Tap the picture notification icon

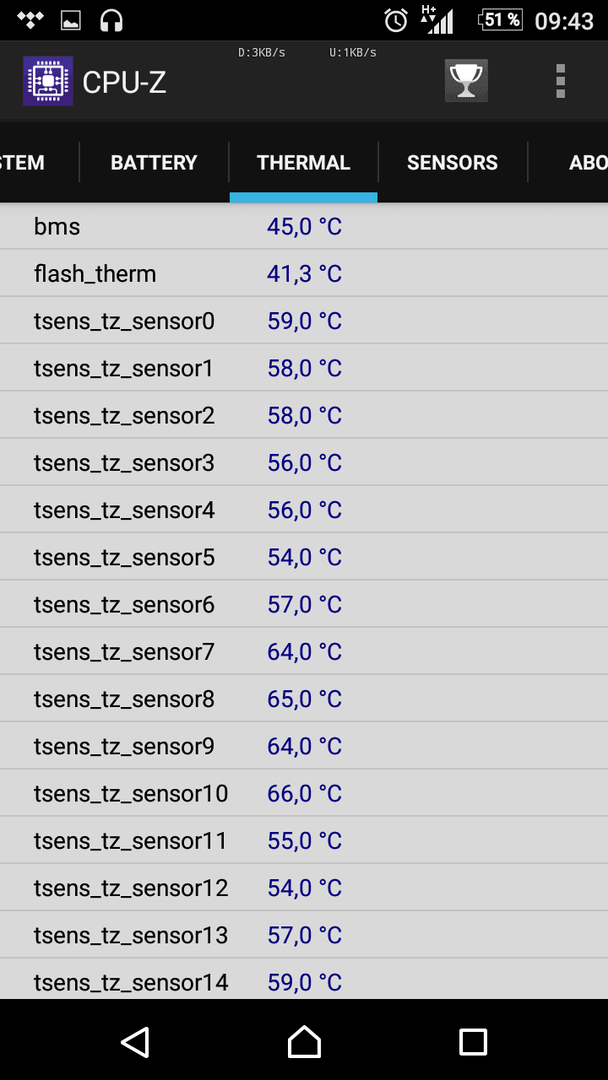point(71,21)
